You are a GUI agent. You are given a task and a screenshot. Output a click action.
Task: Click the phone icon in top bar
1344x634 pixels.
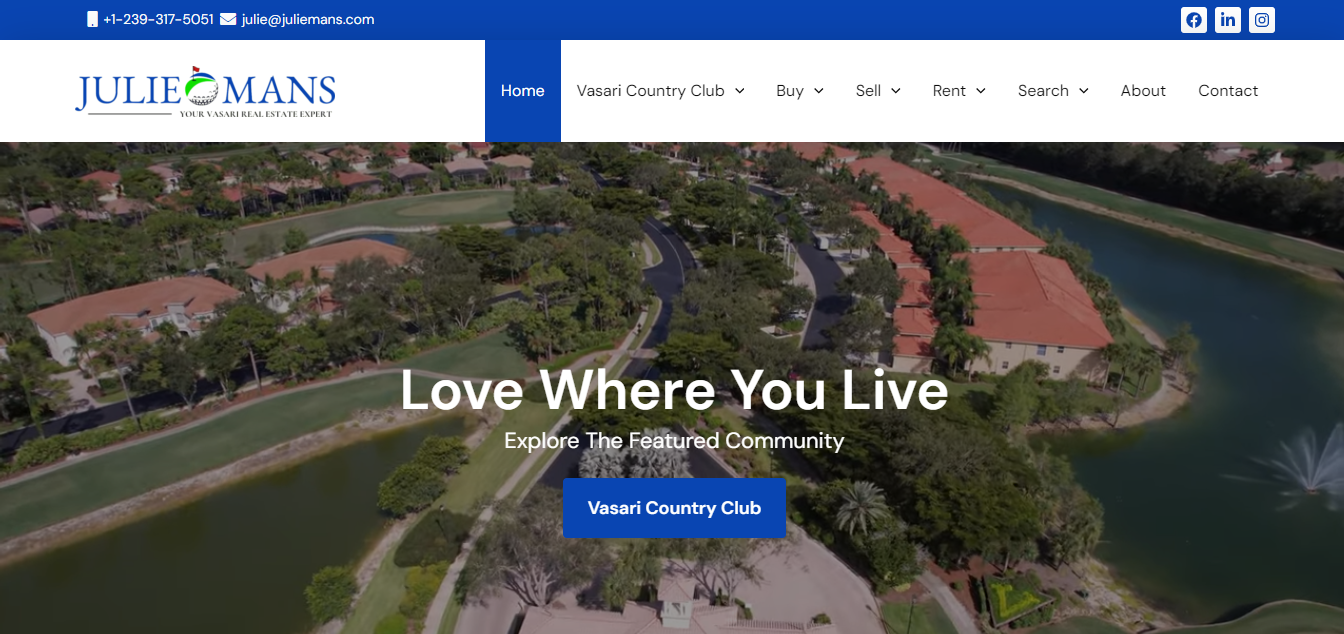(x=92, y=19)
